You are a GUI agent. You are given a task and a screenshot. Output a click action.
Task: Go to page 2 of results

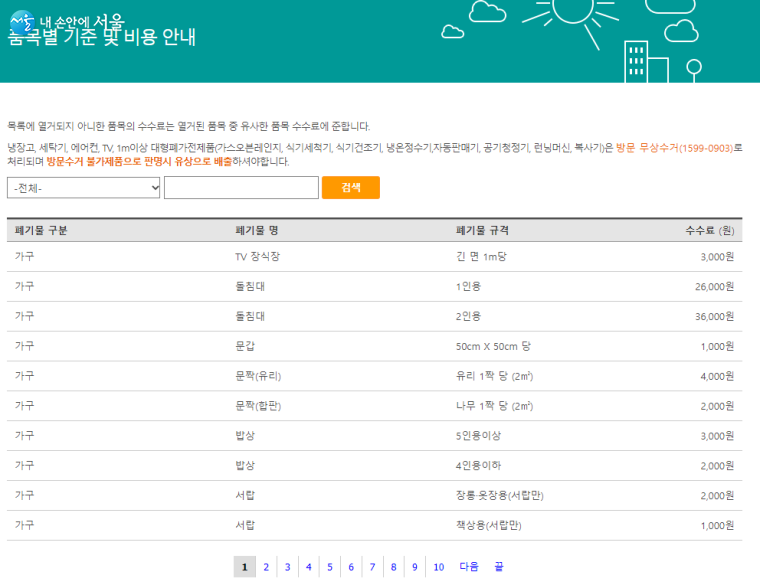[266, 567]
